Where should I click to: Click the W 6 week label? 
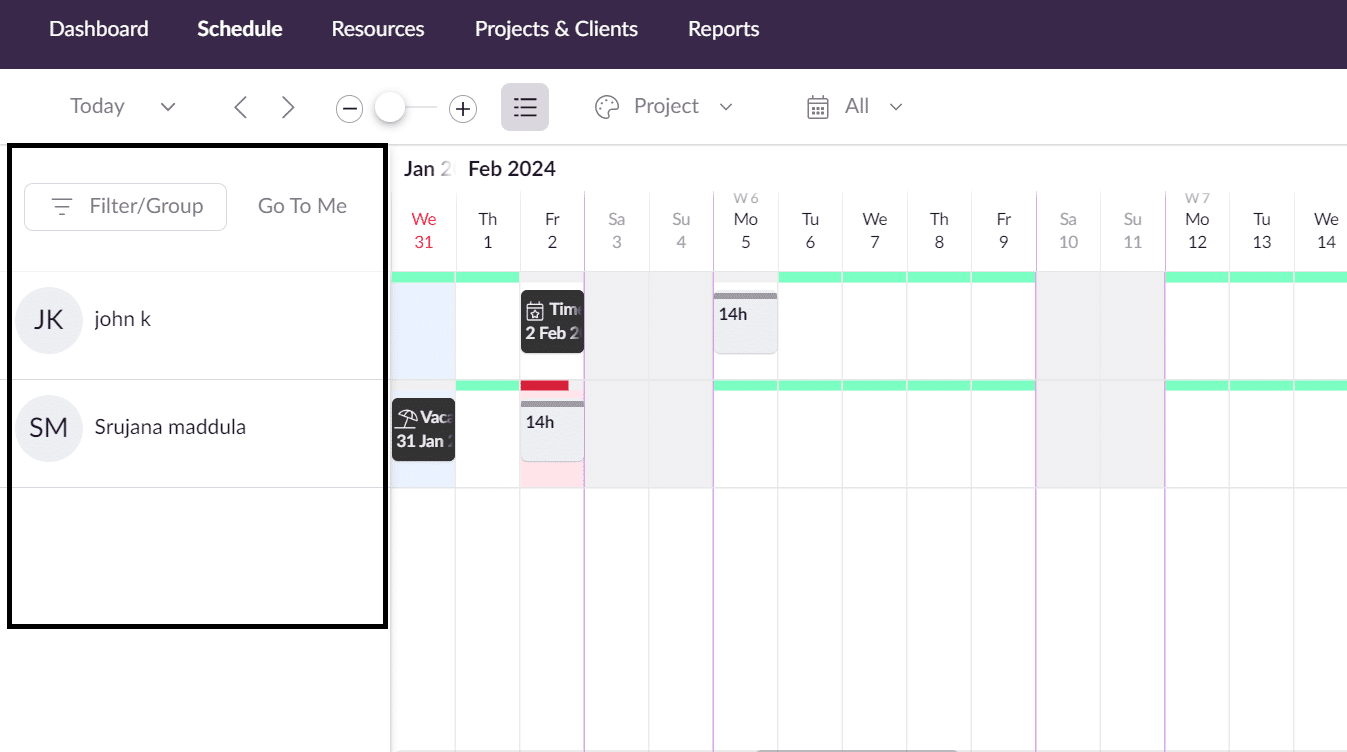(x=745, y=198)
